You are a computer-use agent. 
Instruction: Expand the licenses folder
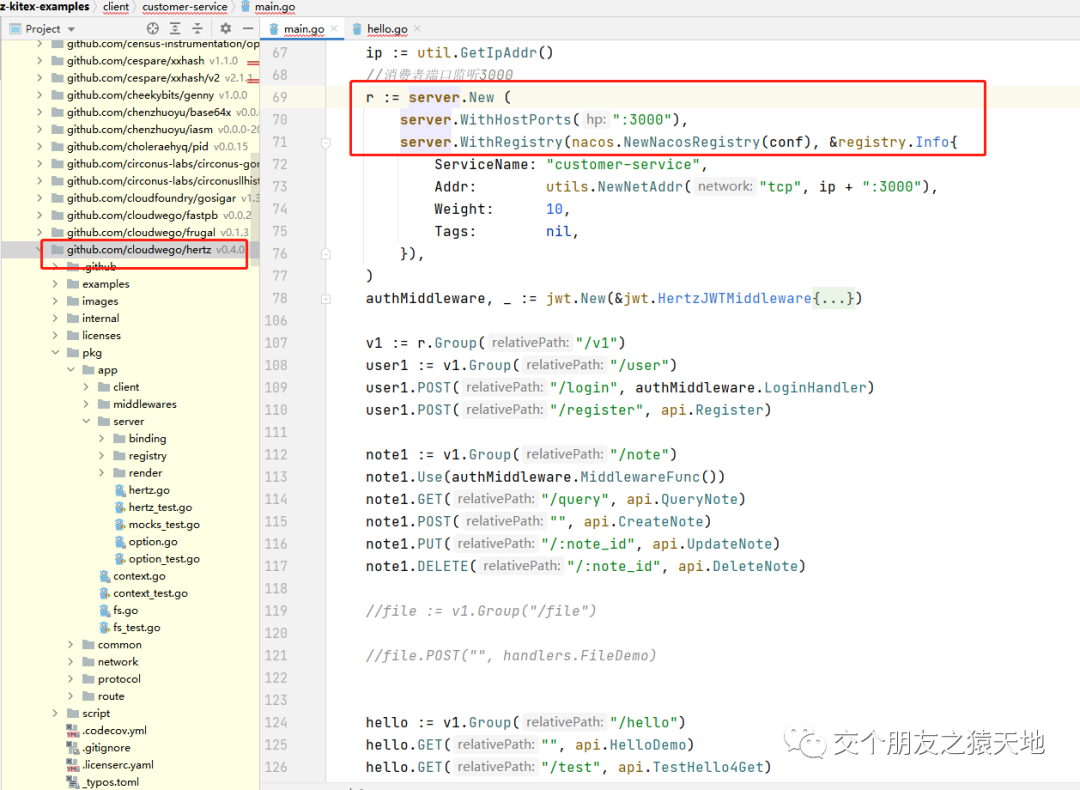[55, 335]
